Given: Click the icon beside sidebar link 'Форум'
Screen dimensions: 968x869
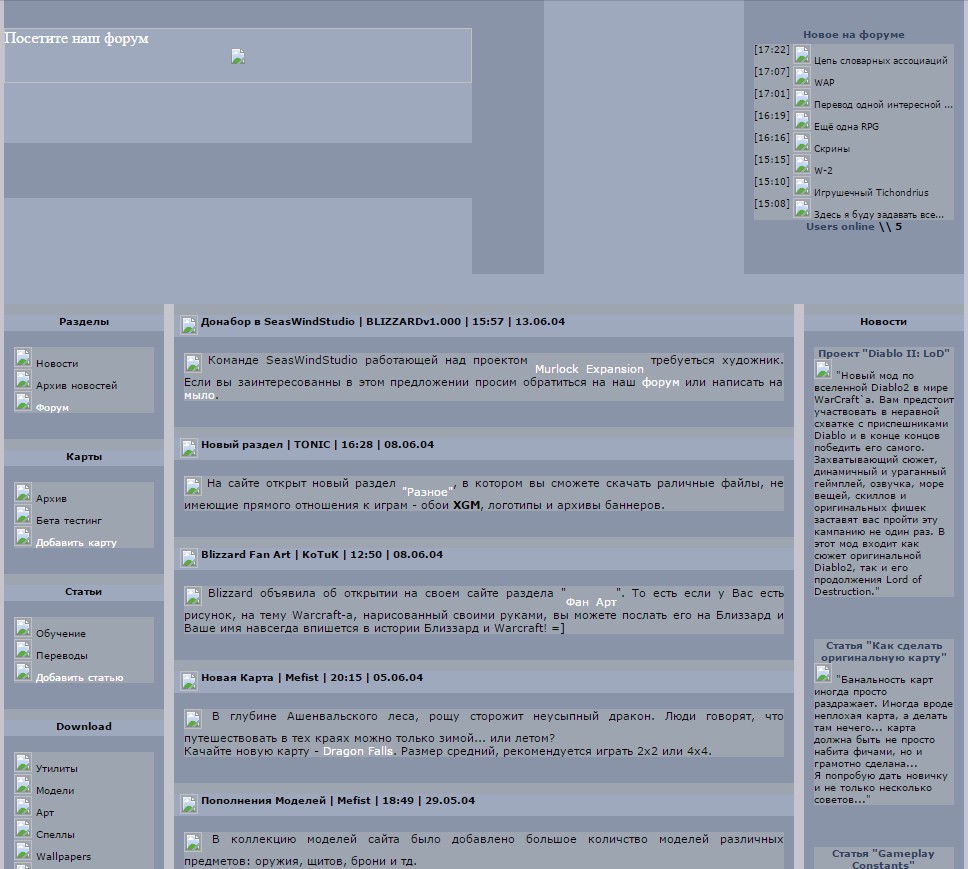Looking at the screenshot, I should pyautogui.click(x=23, y=401).
